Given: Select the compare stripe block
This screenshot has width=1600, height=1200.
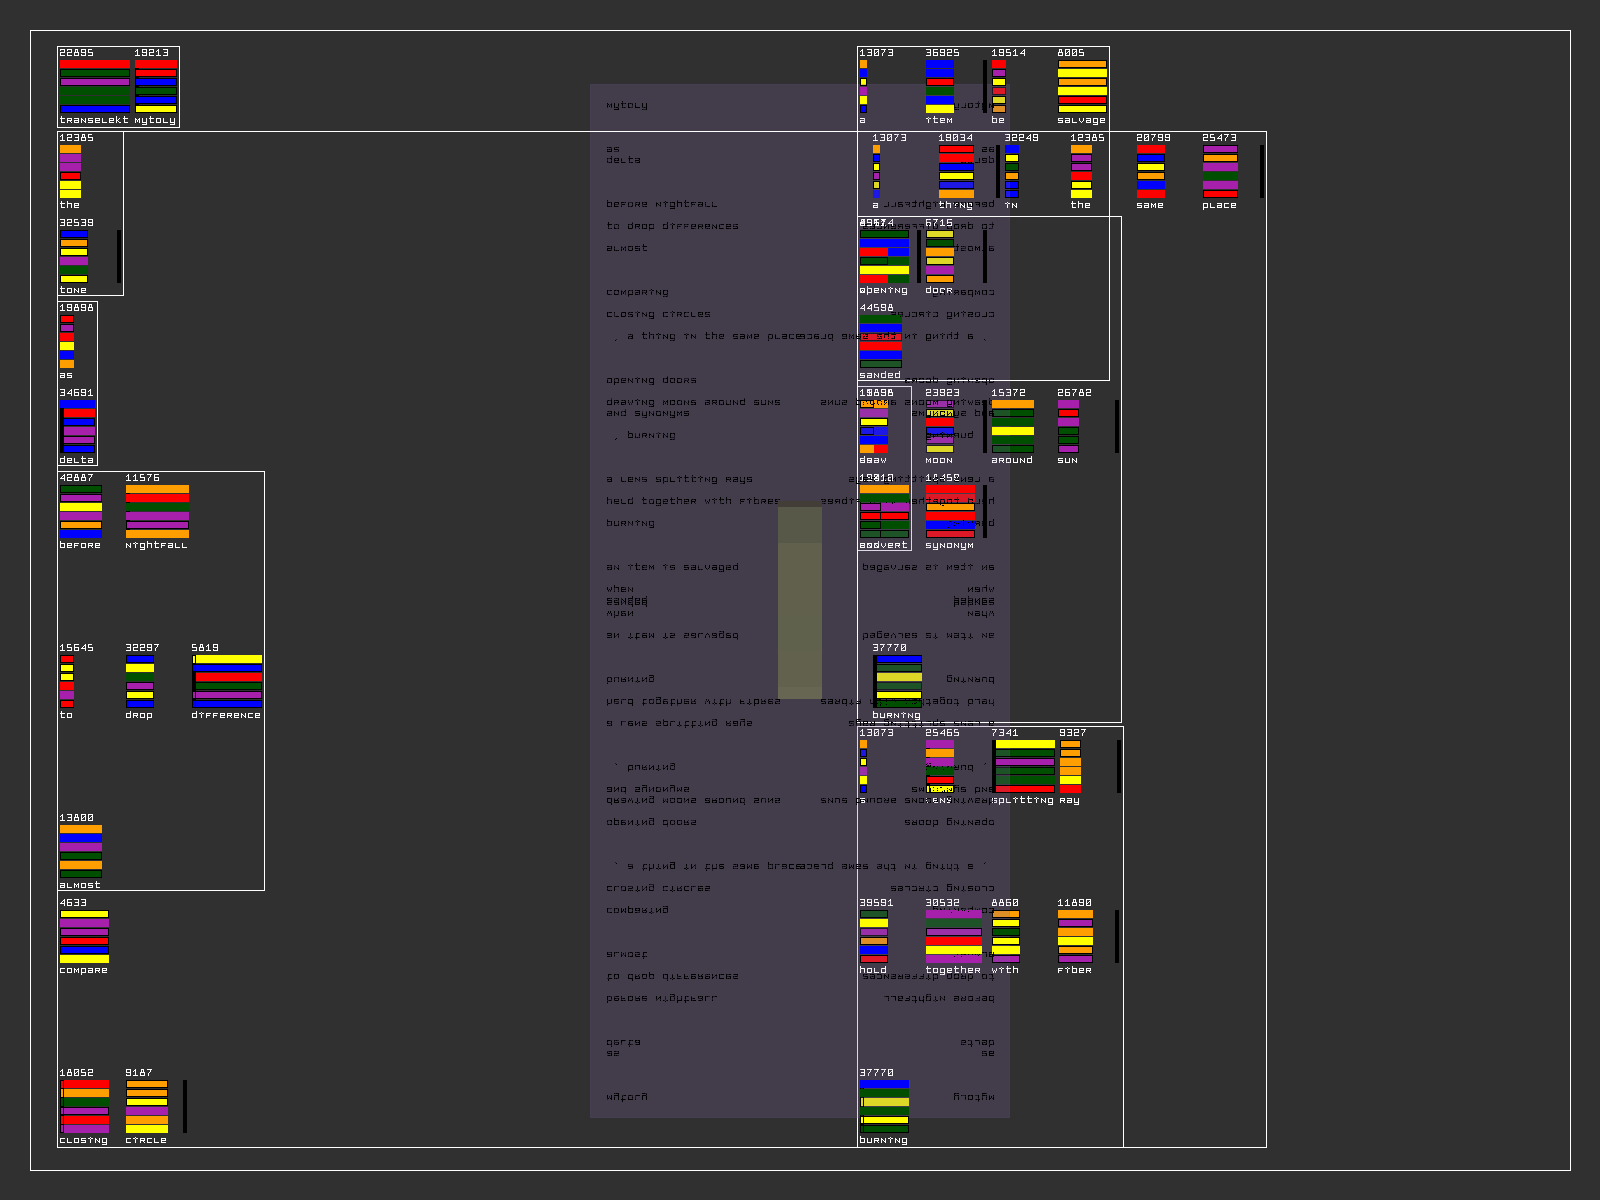Looking at the screenshot, I should [84, 936].
